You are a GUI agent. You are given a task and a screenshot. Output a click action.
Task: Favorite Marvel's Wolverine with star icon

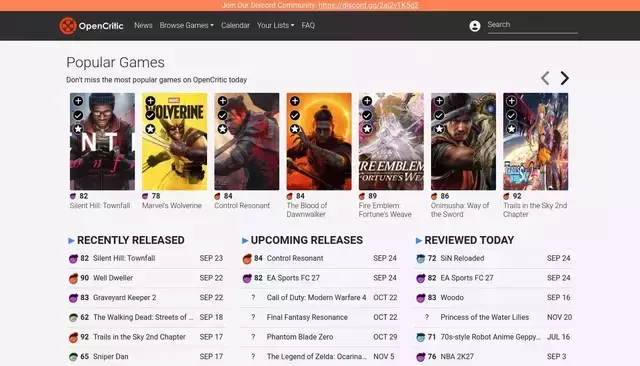(x=150, y=129)
